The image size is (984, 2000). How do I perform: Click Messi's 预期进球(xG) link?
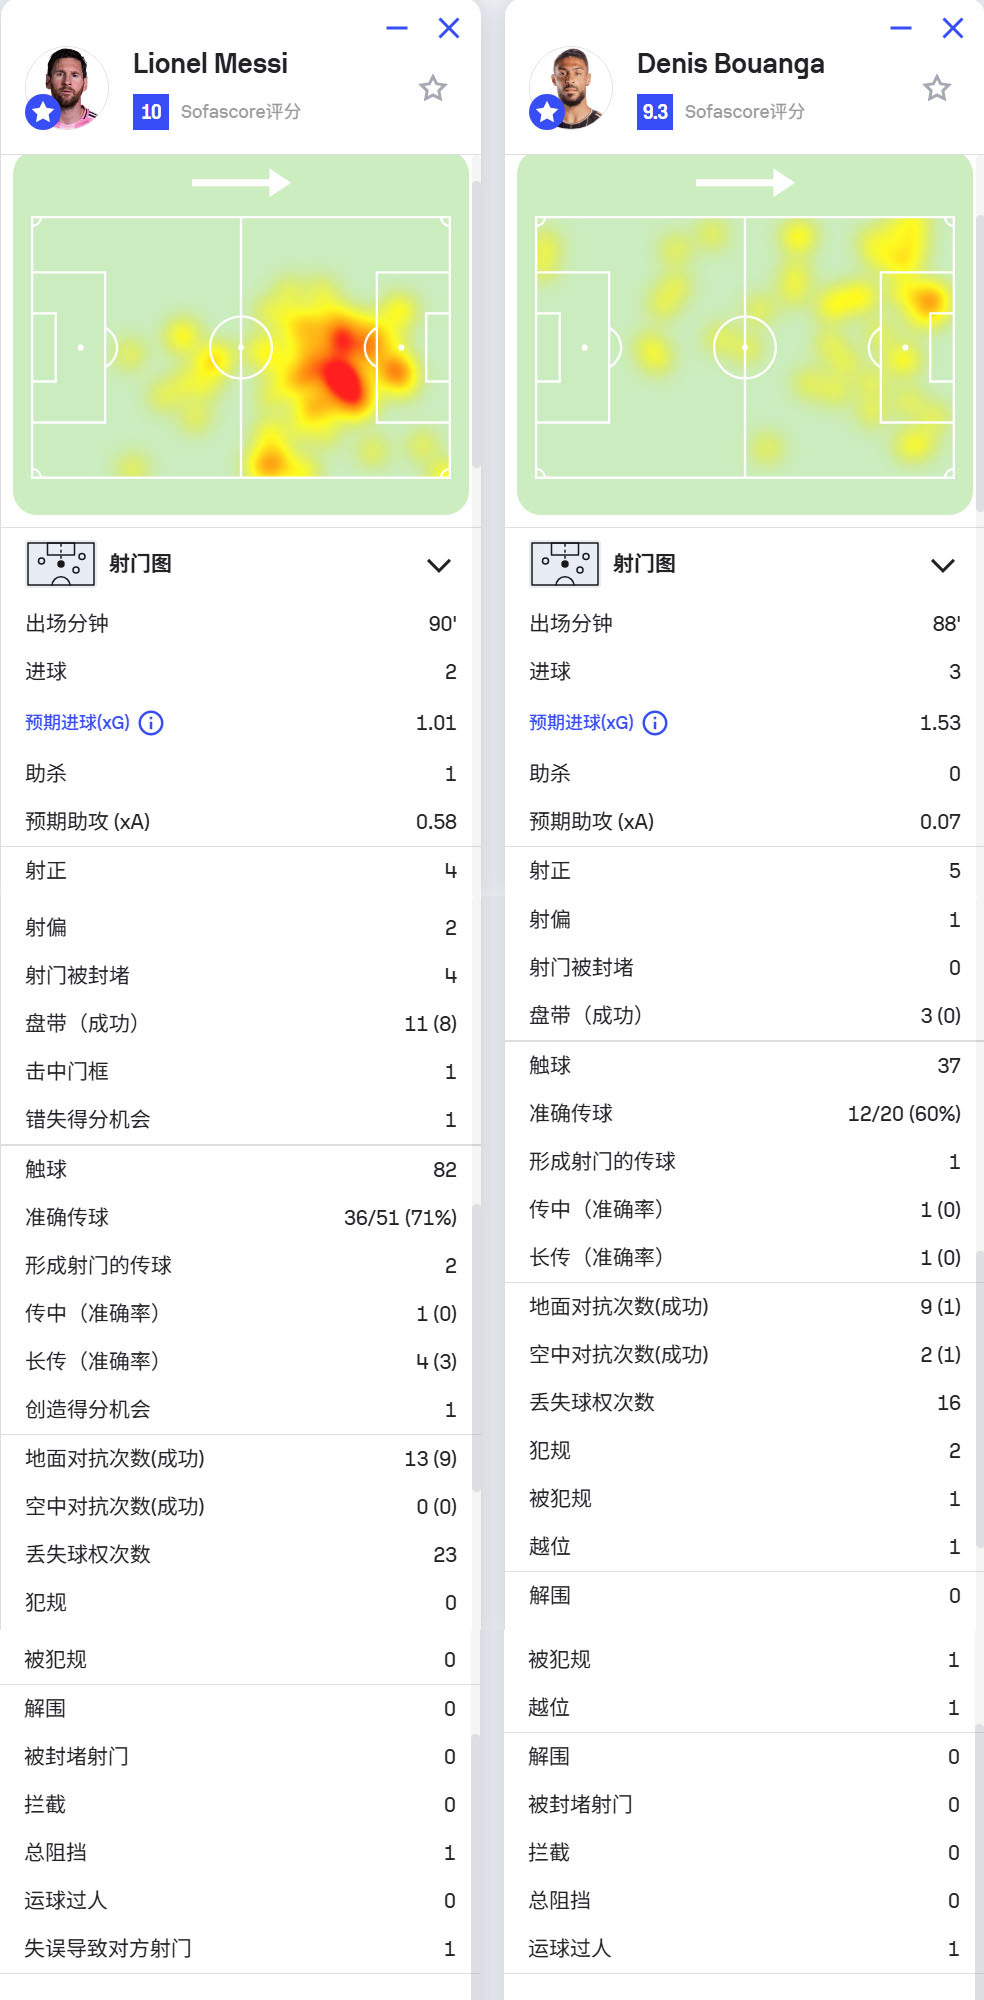77,722
